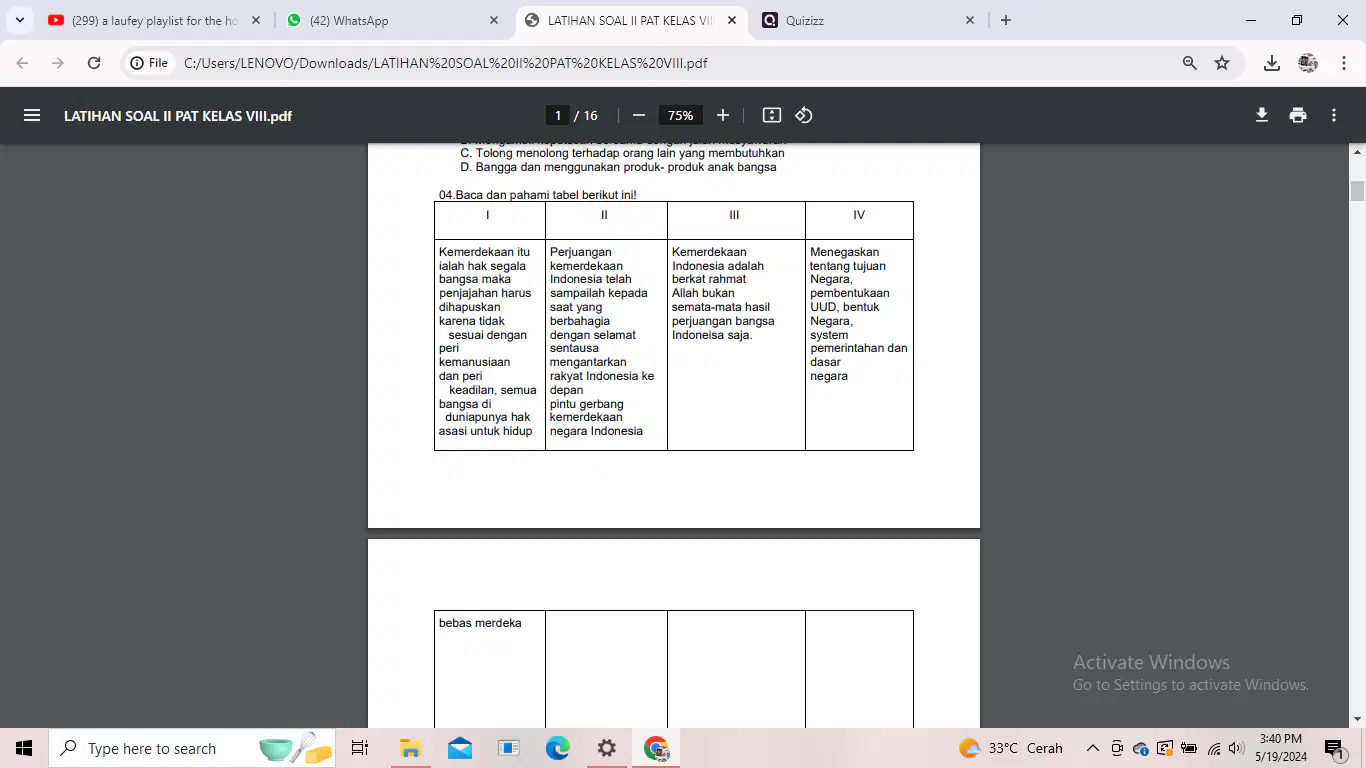Viewport: 1366px width, 768px height.
Task: Open File Explorer from the taskbar
Action: [410, 748]
